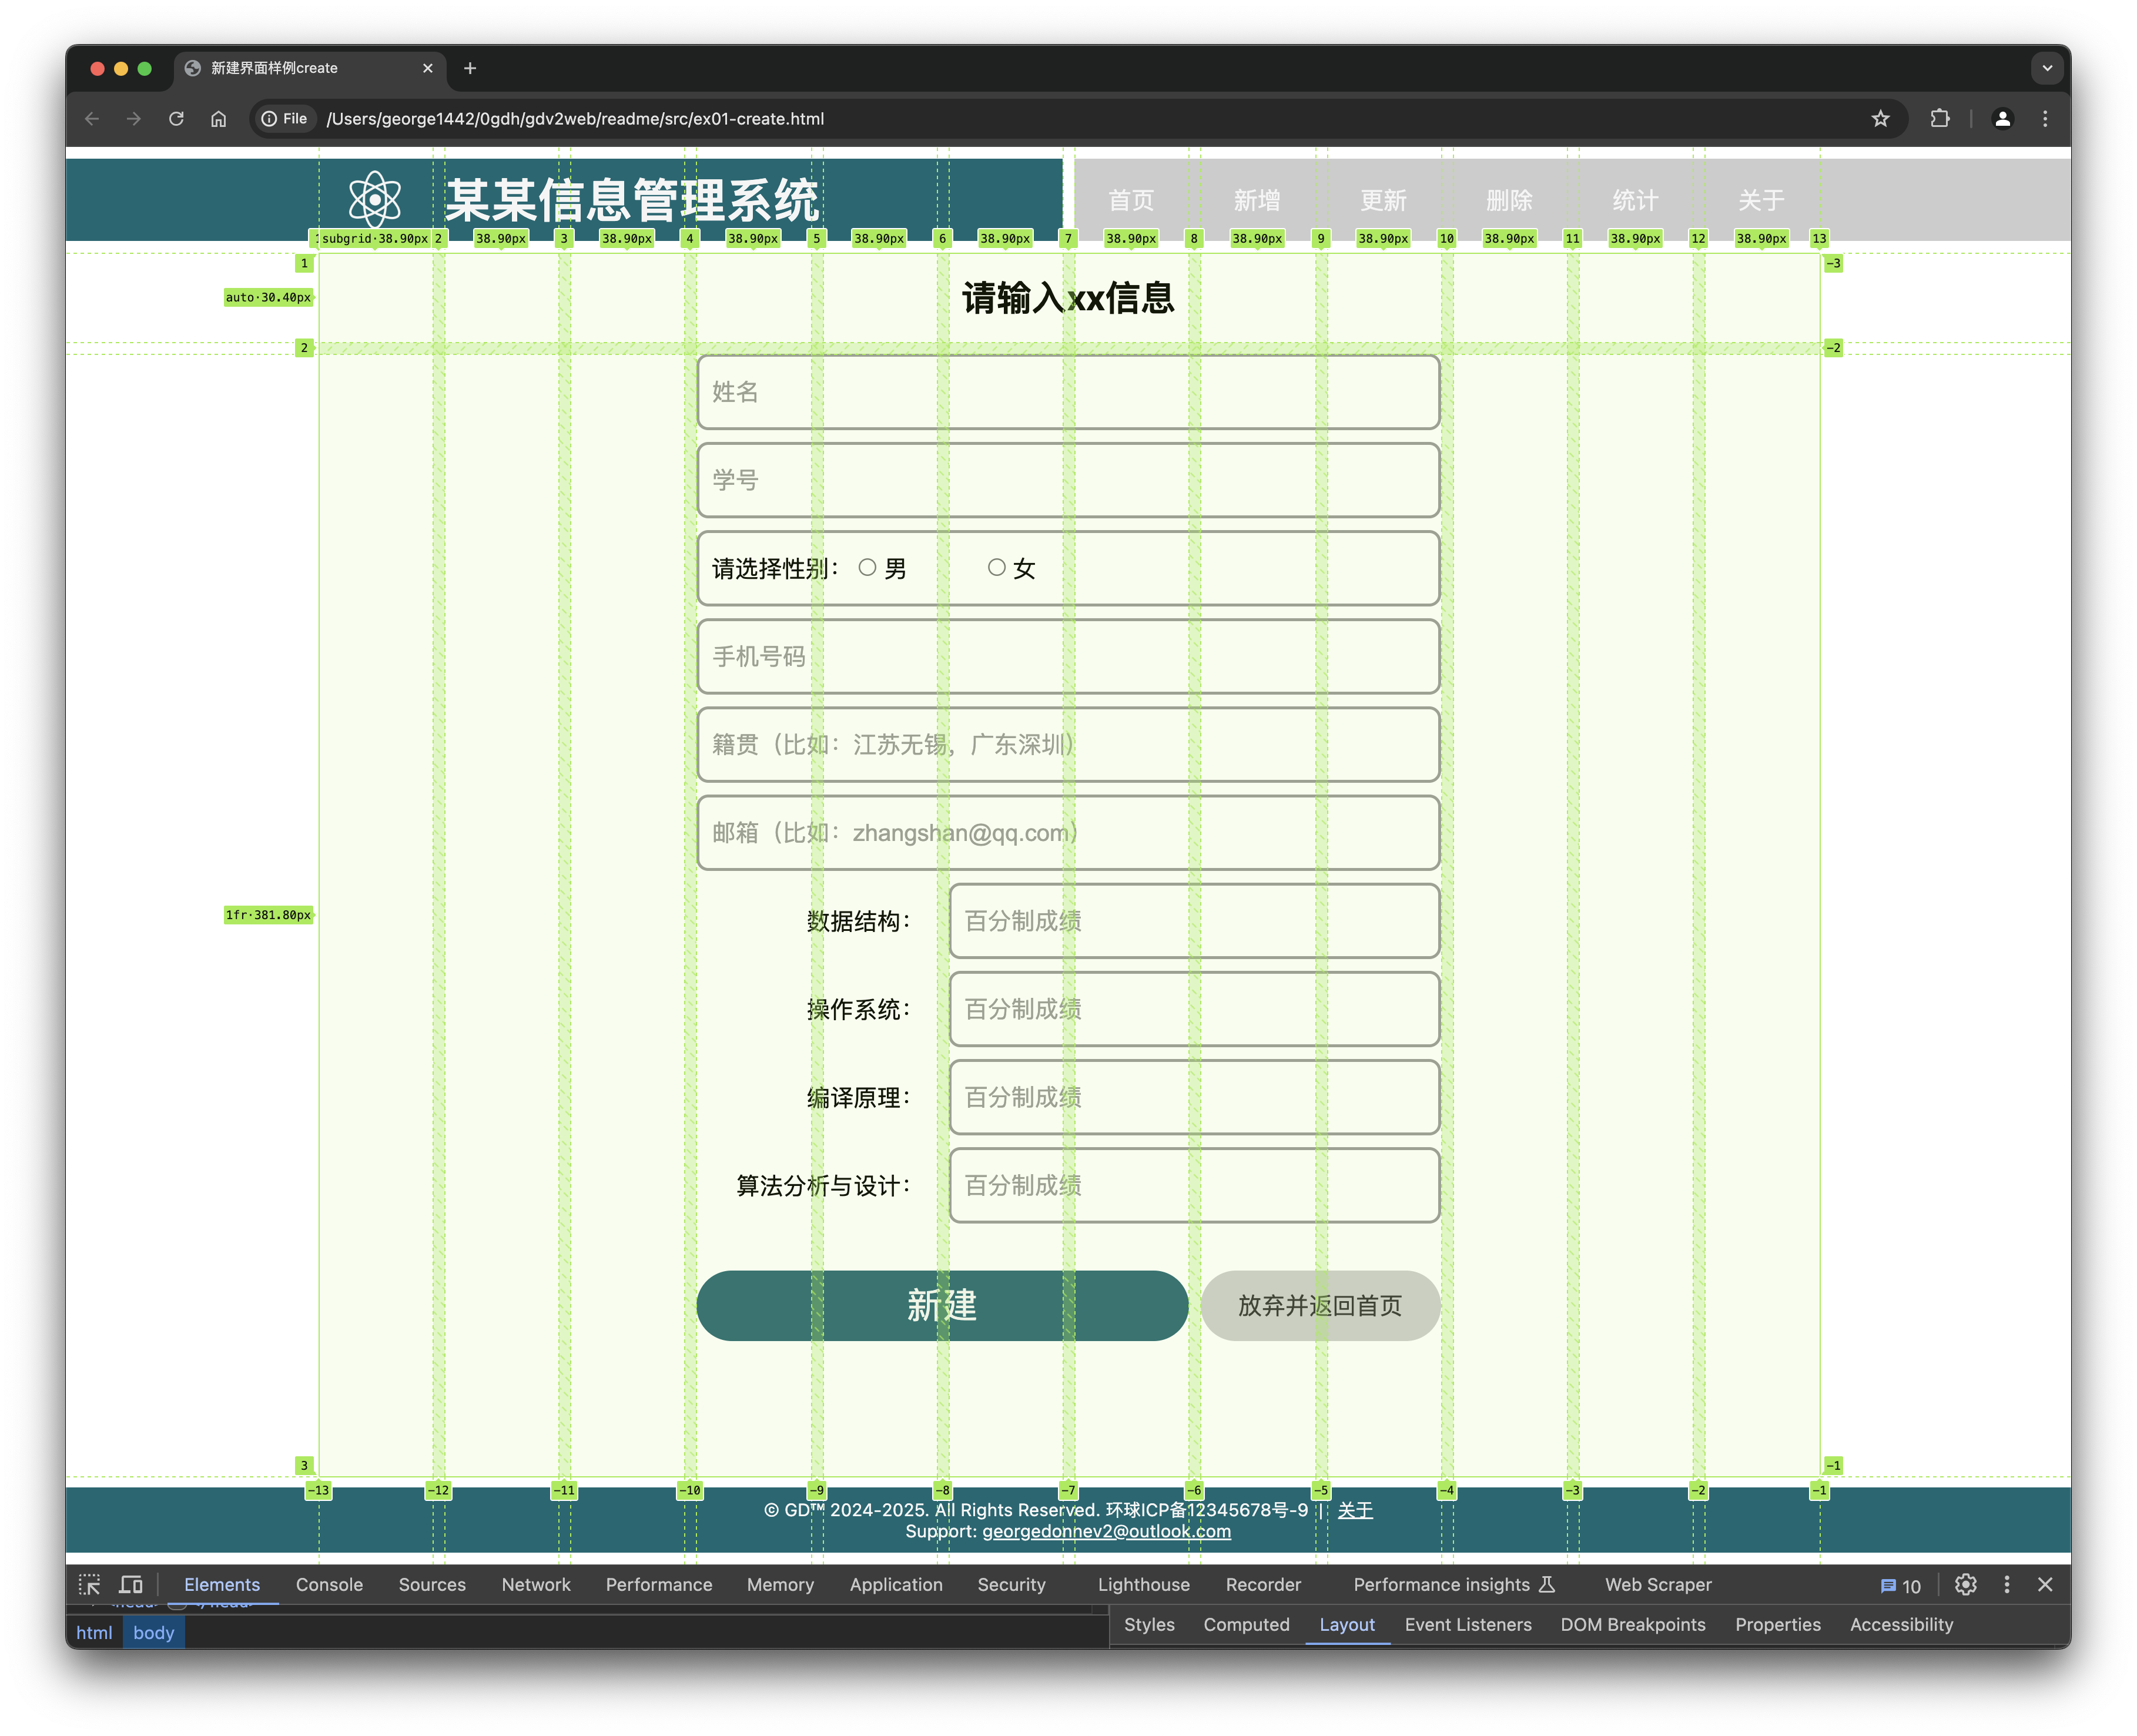Open DevTools settings gear
Viewport: 2137px width, 1736px height.
coord(1965,1585)
